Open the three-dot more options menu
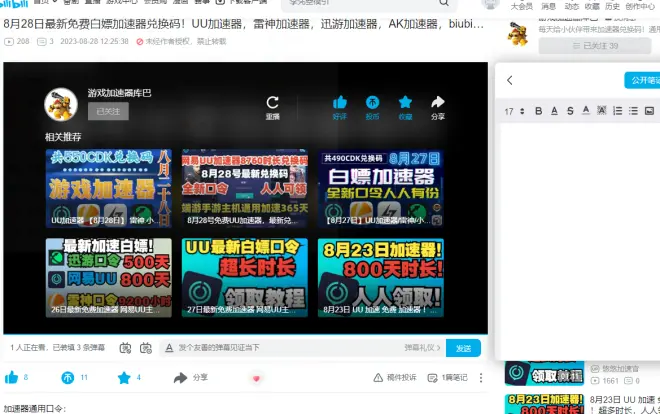Image resolution: width=660 pixels, height=414 pixels. [482, 378]
